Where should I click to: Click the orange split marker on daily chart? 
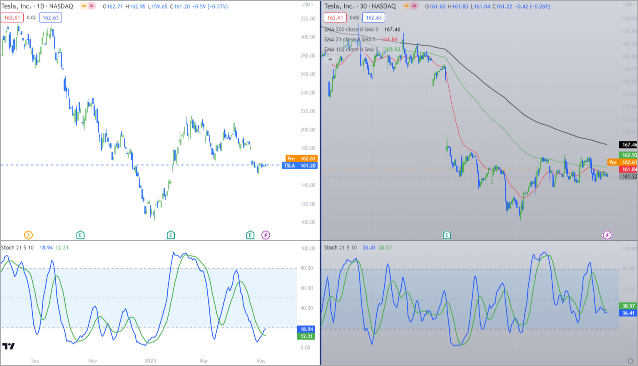click(x=28, y=235)
